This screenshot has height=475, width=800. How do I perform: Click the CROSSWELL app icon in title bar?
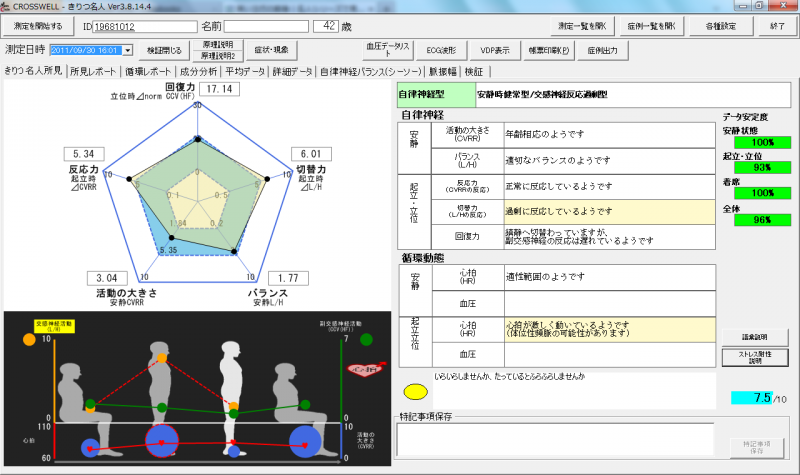[8, 7]
